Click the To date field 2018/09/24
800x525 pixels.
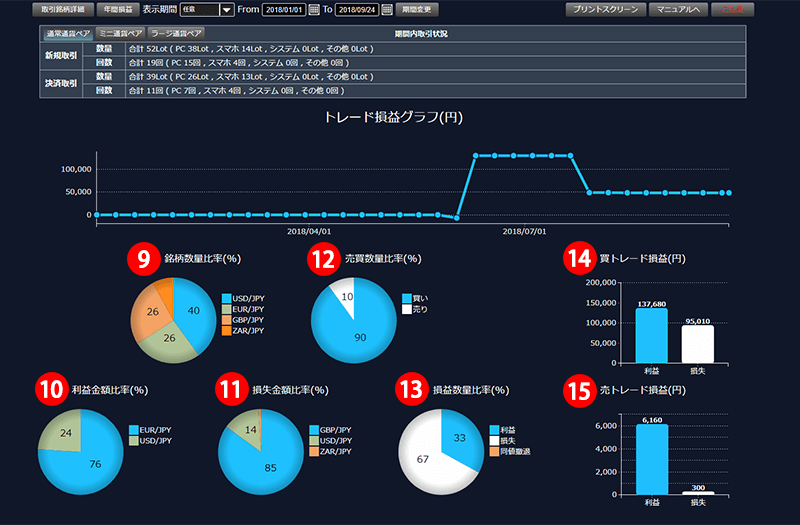357,10
